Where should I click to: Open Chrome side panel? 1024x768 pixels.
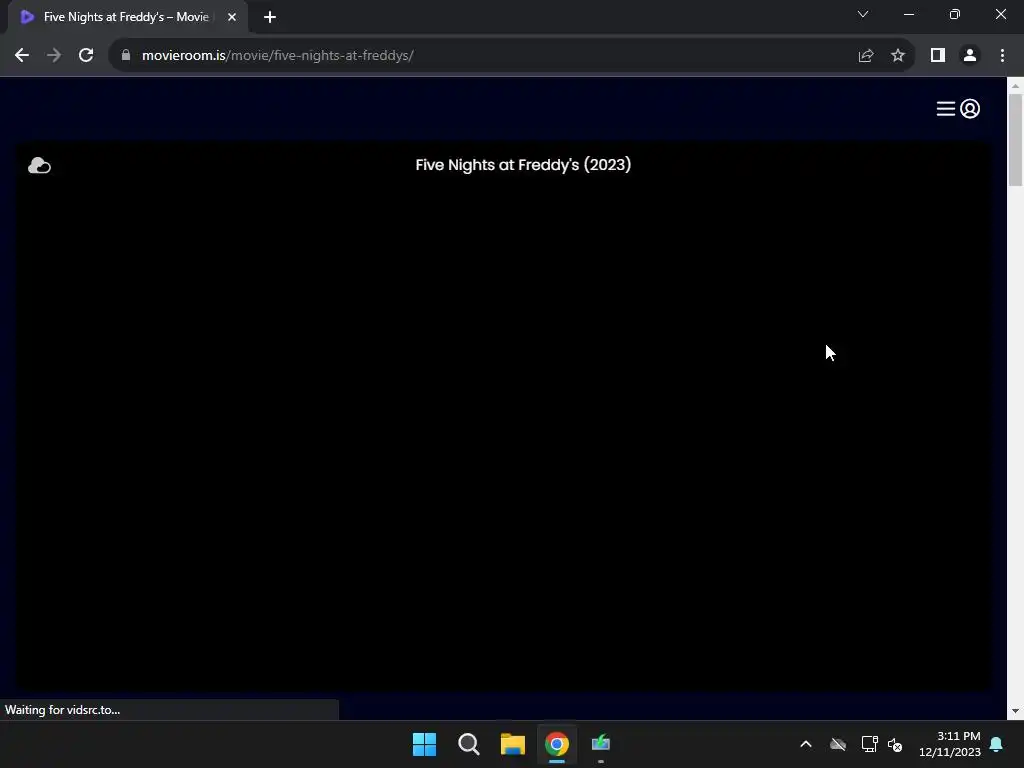(x=938, y=56)
